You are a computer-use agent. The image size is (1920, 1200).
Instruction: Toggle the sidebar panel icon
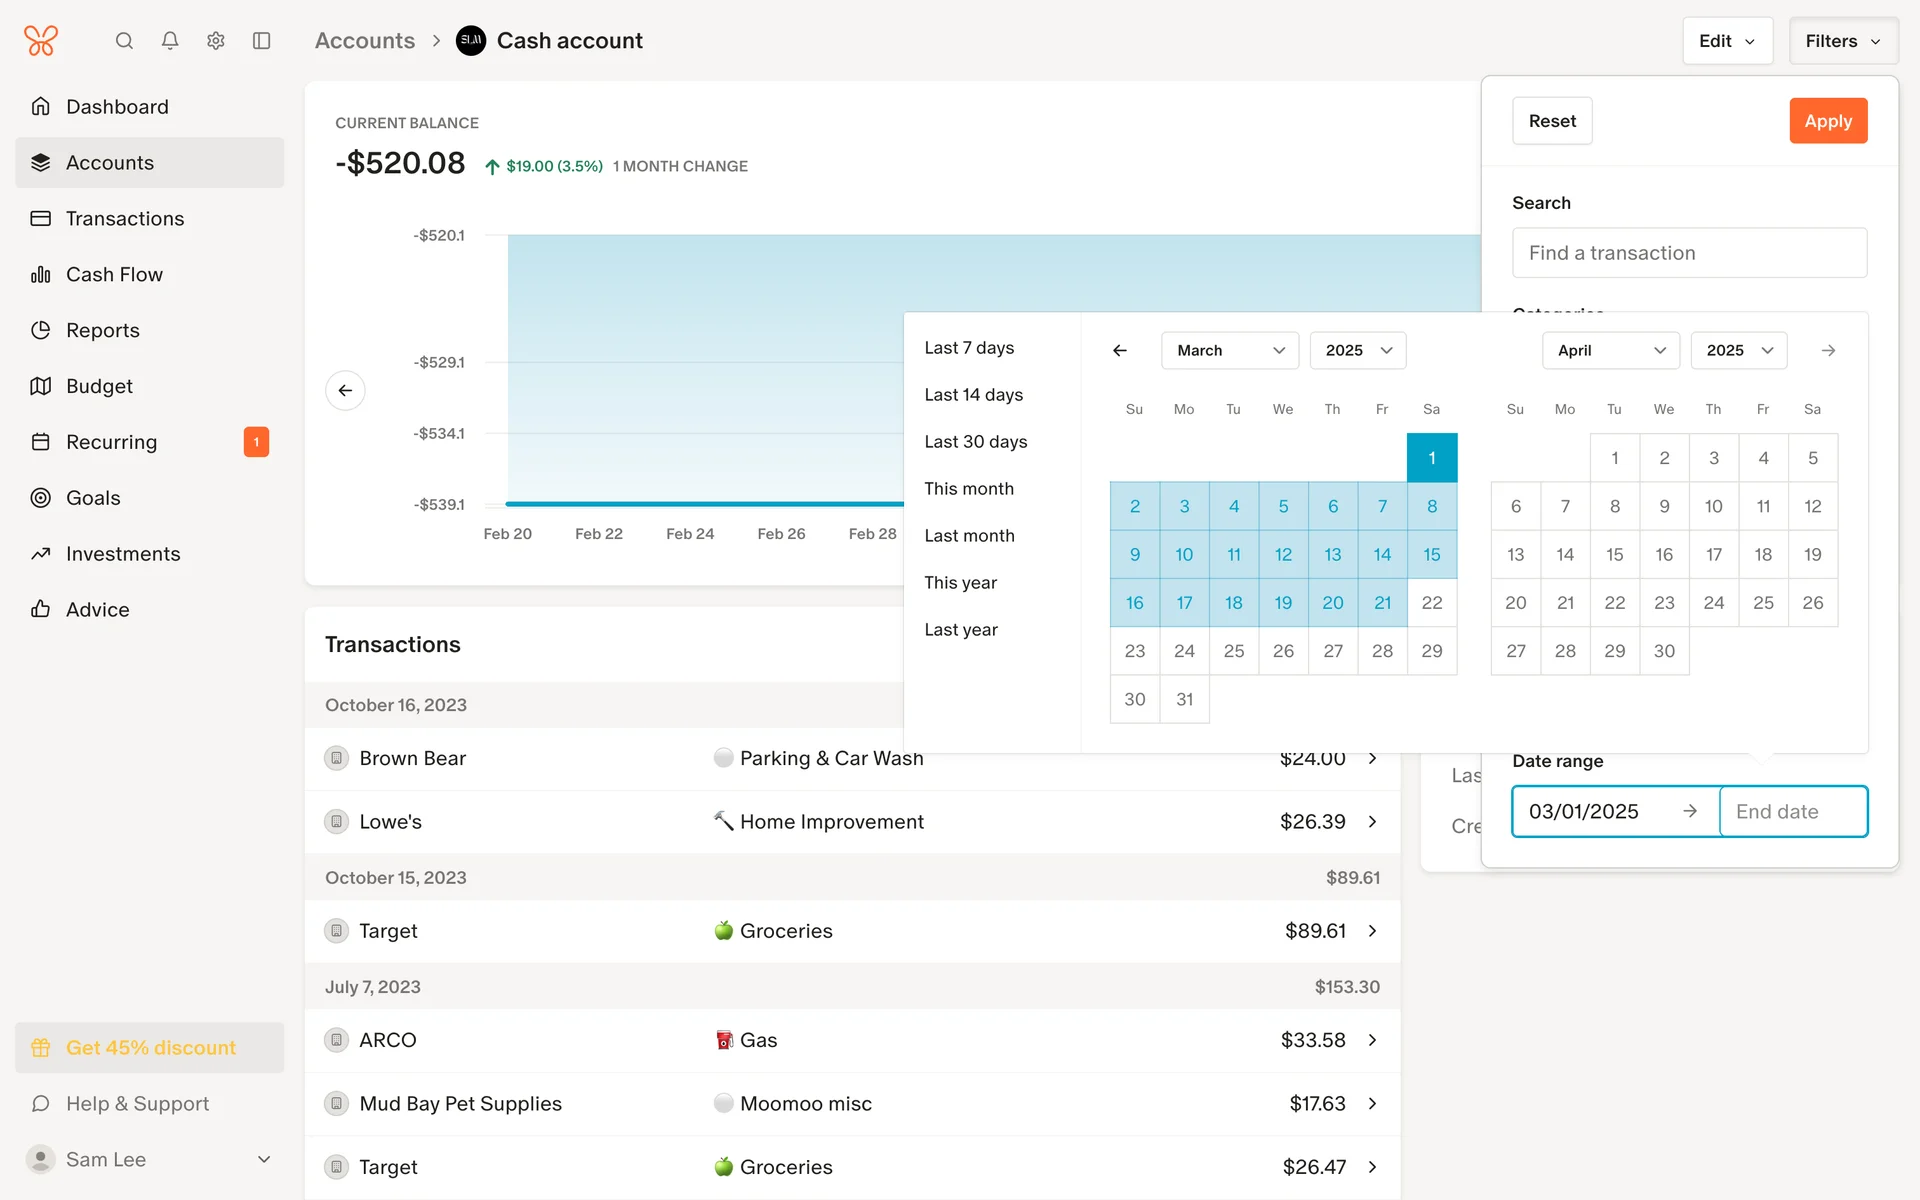262,41
